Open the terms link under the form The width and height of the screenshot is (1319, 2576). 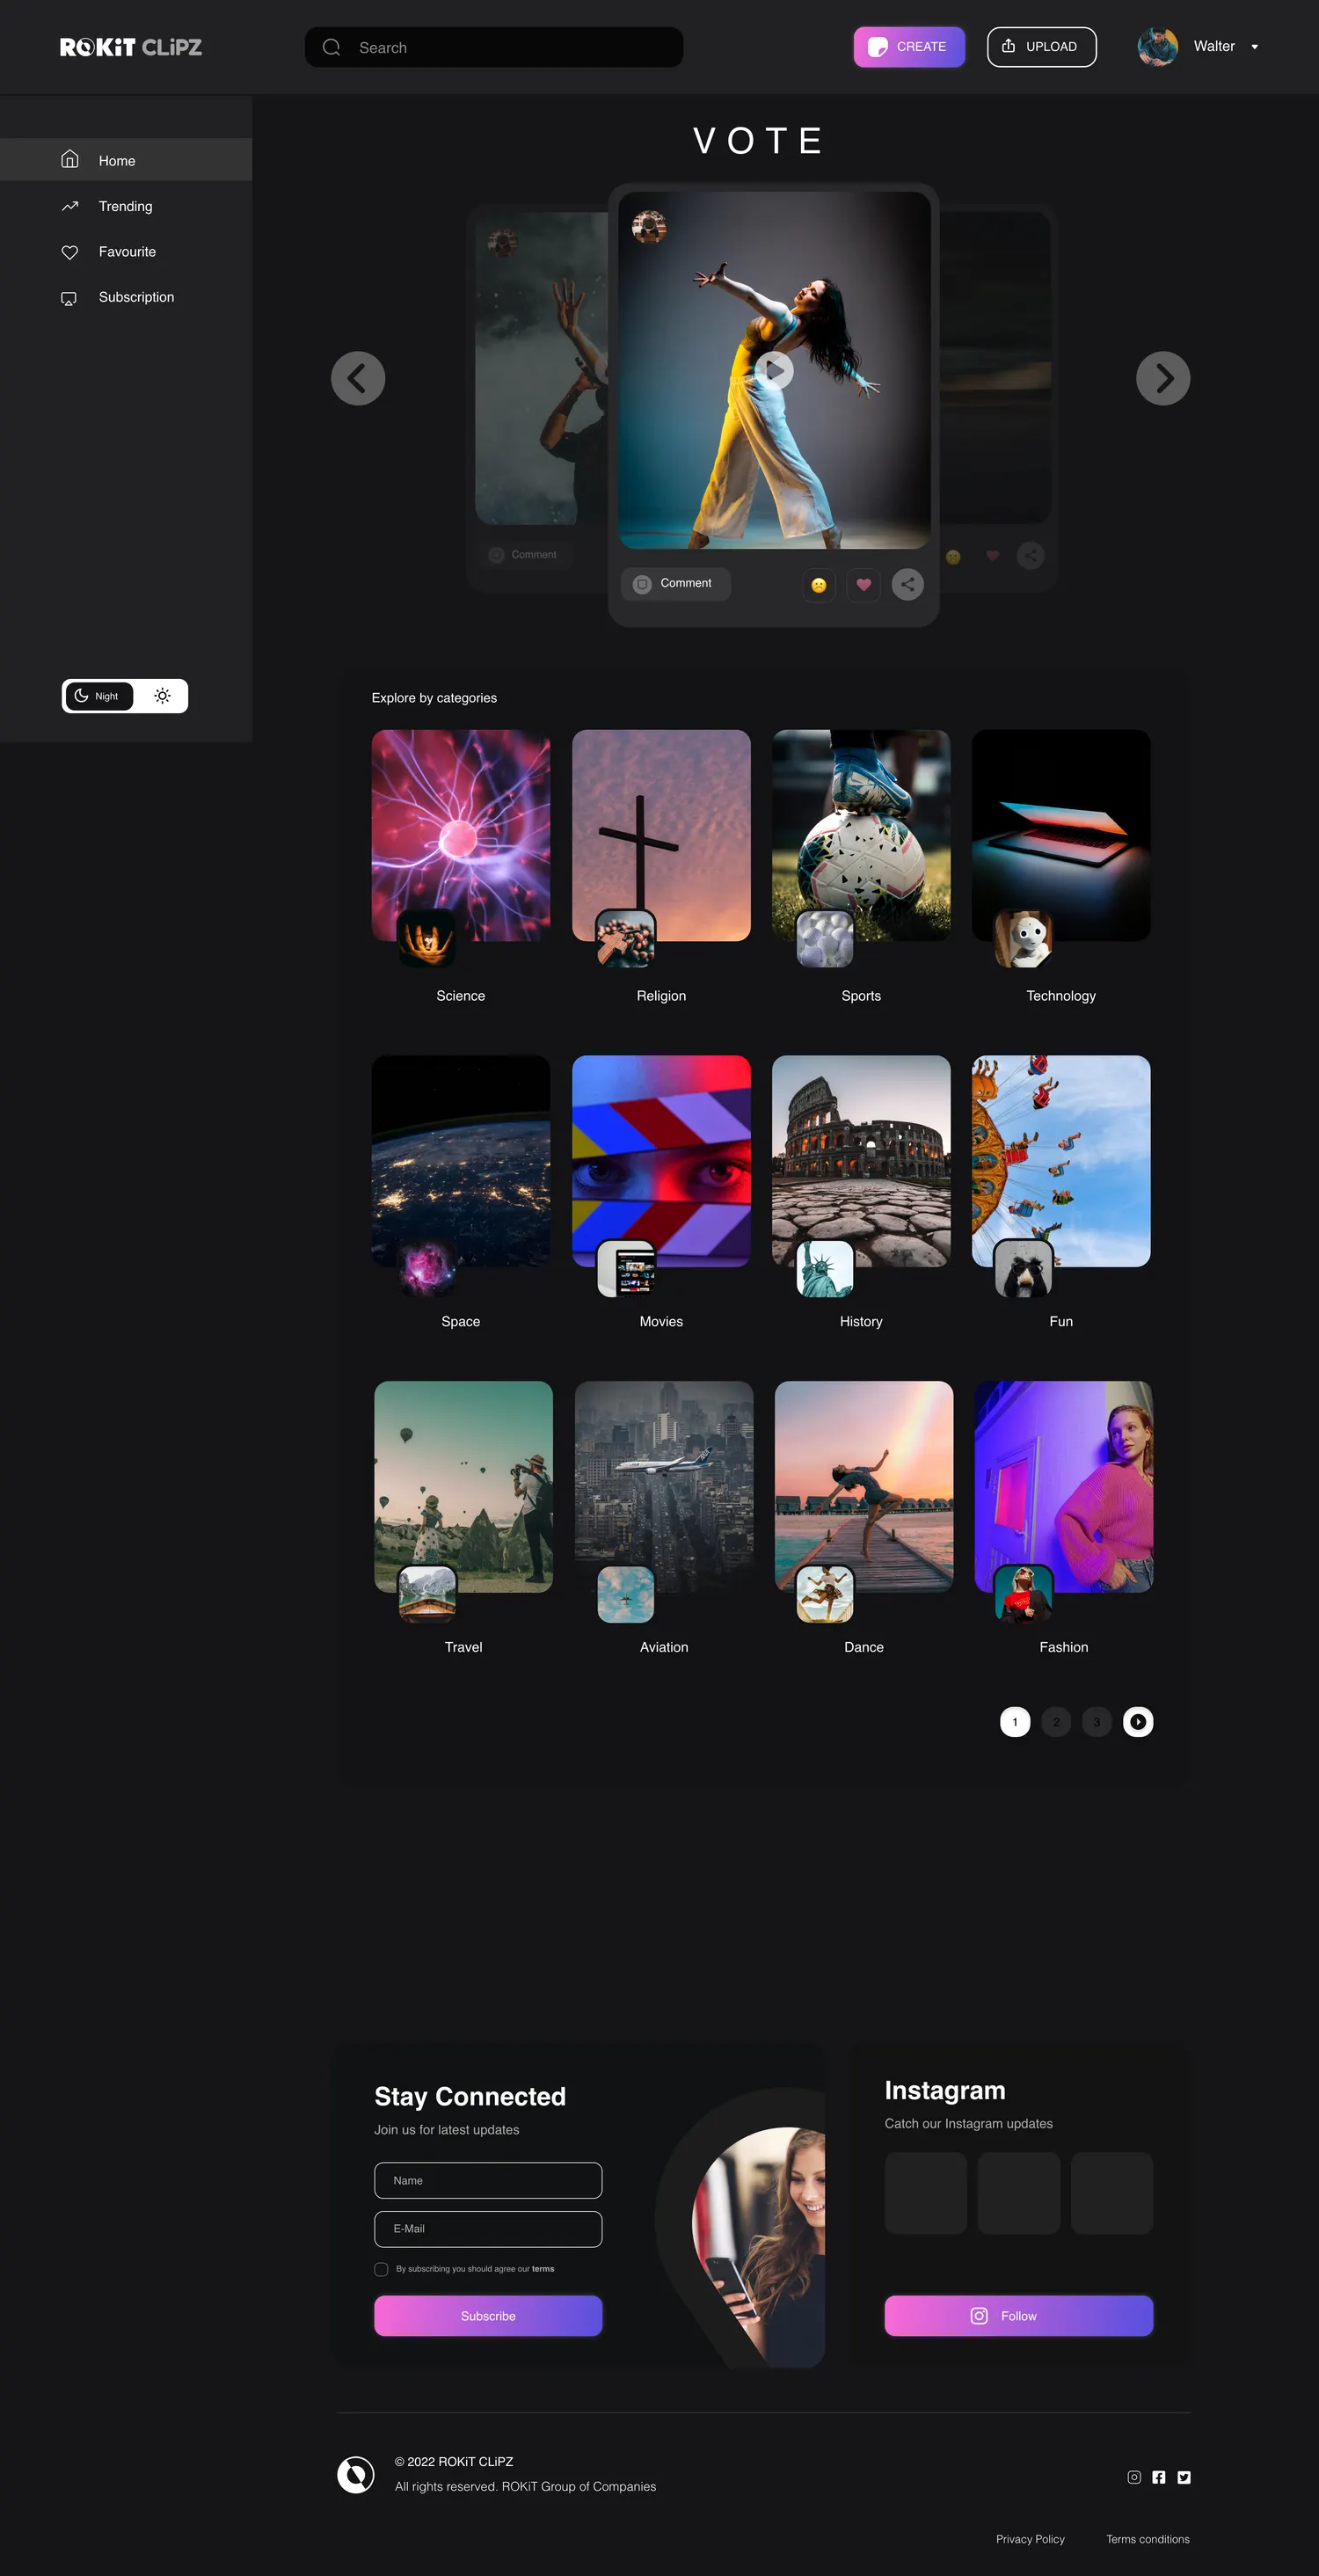pyautogui.click(x=543, y=2269)
